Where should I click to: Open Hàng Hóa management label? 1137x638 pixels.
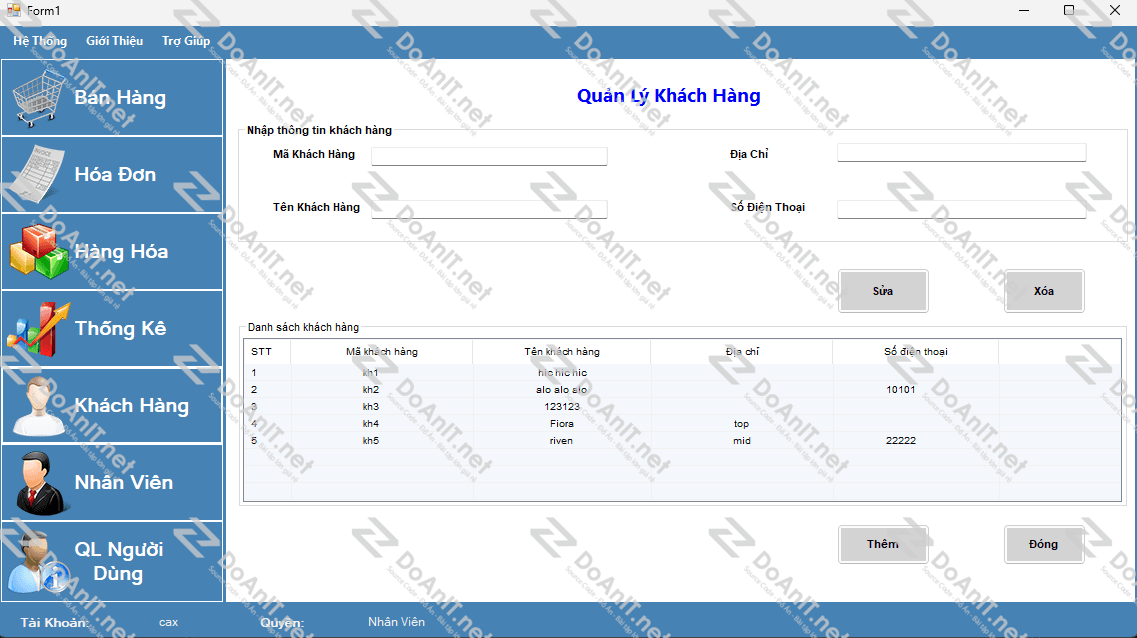[x=121, y=252]
